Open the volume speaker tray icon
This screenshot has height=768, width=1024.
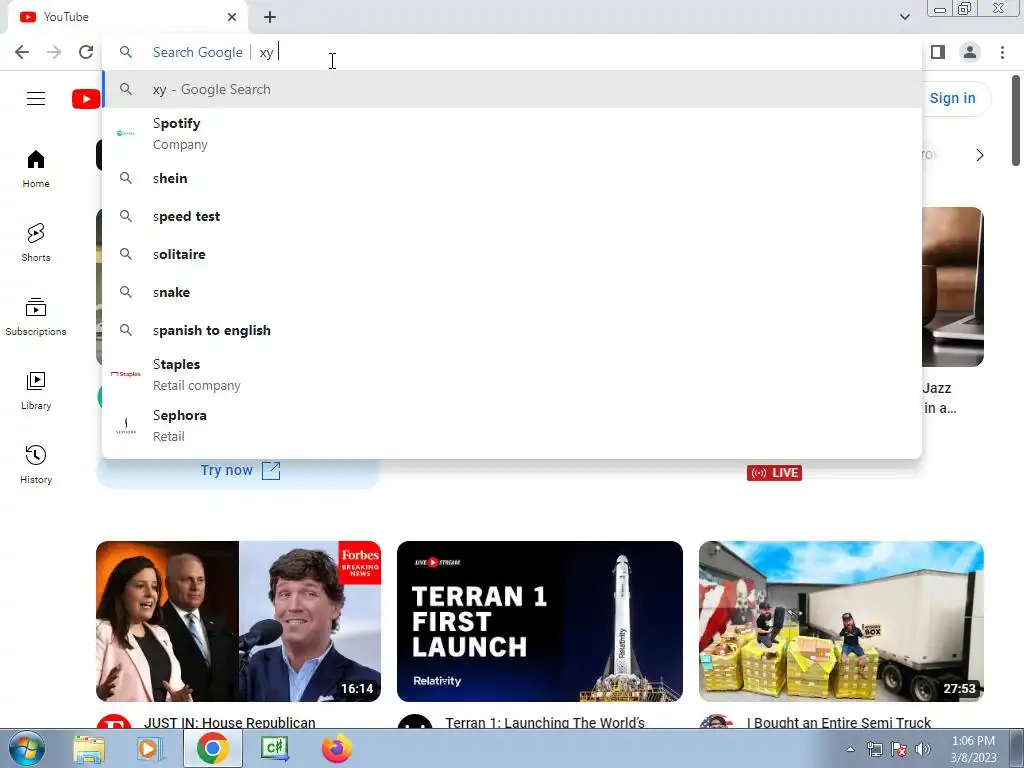(923, 749)
